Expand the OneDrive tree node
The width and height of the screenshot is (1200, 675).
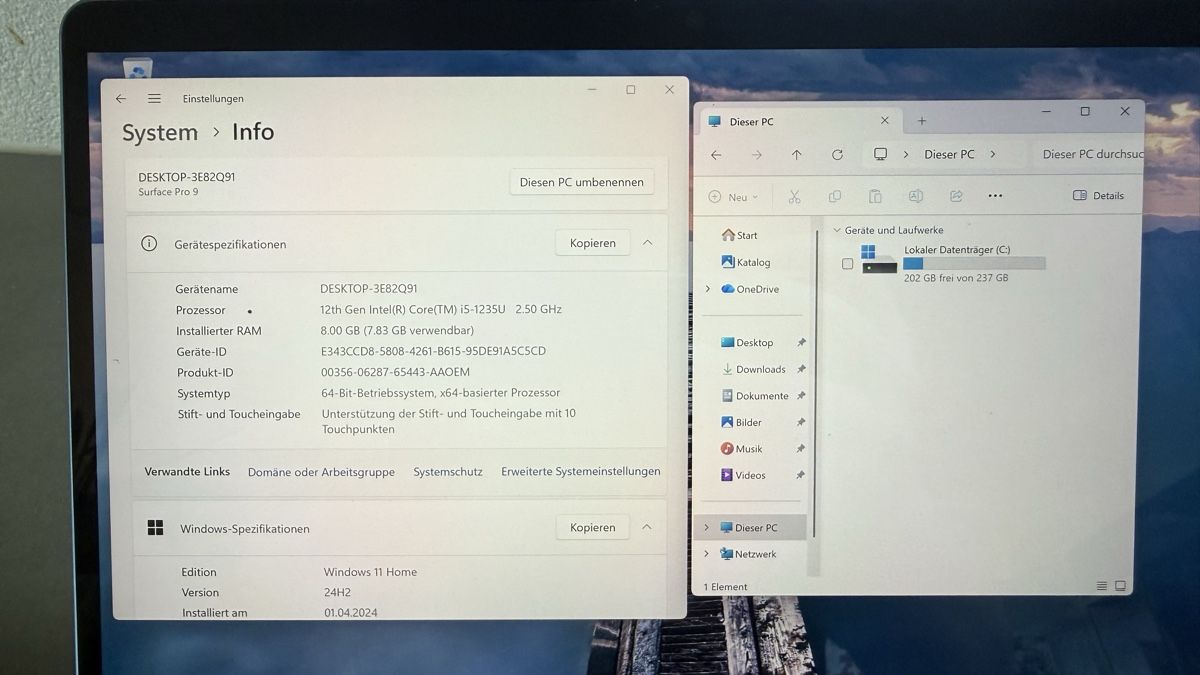pyautogui.click(x=708, y=289)
